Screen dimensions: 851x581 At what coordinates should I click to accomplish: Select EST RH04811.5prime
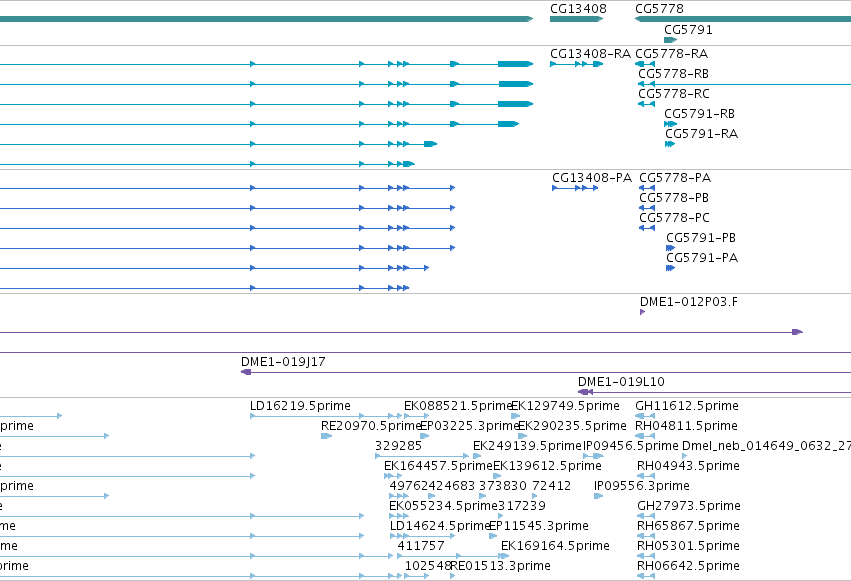[645, 436]
